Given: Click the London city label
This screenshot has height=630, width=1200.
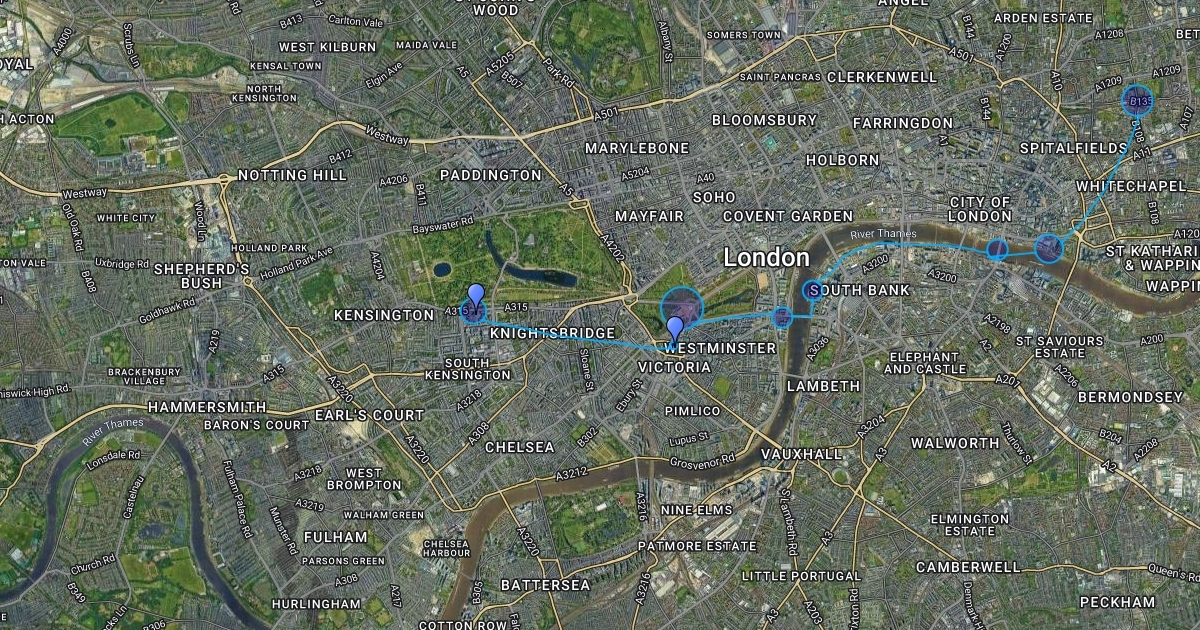Looking at the screenshot, I should [766, 257].
